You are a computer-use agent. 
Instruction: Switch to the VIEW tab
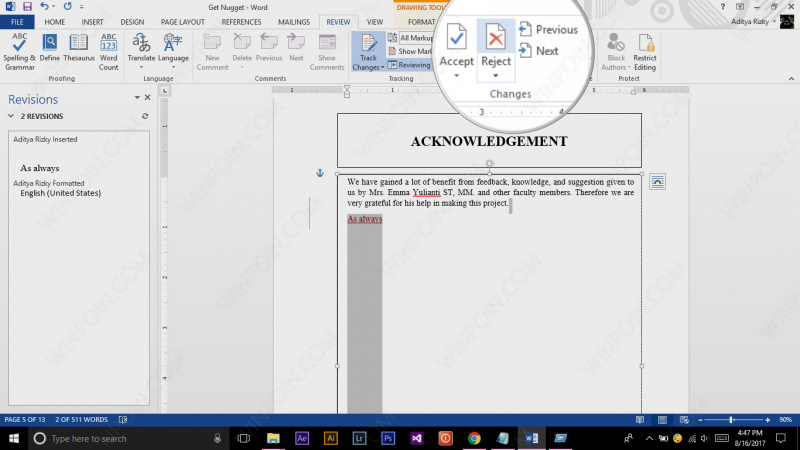pyautogui.click(x=374, y=22)
